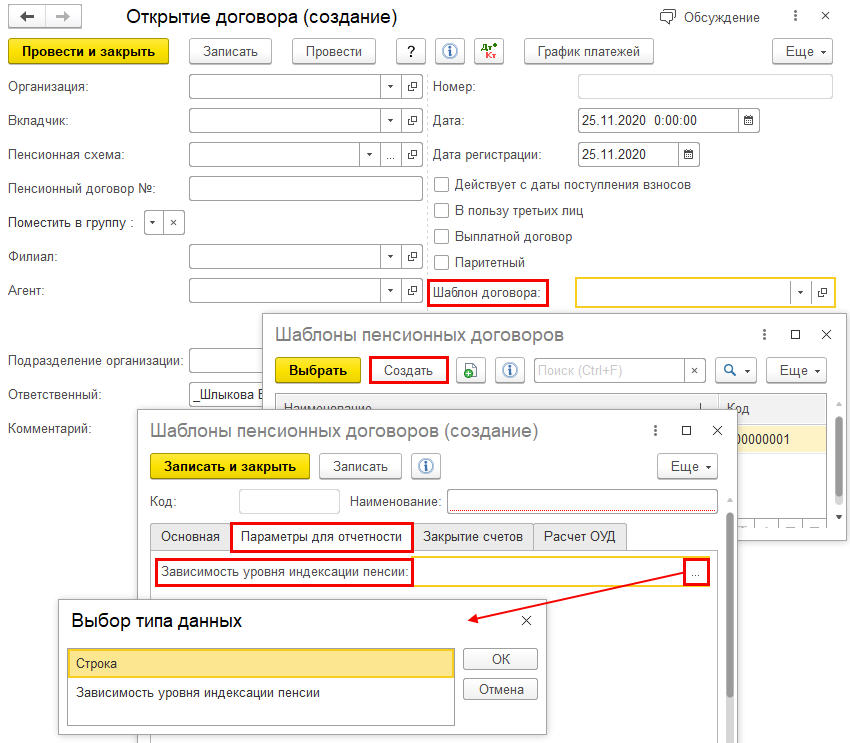Switch to the Закрытие счетов tab
850x743 pixels.
pyautogui.click(x=472, y=537)
